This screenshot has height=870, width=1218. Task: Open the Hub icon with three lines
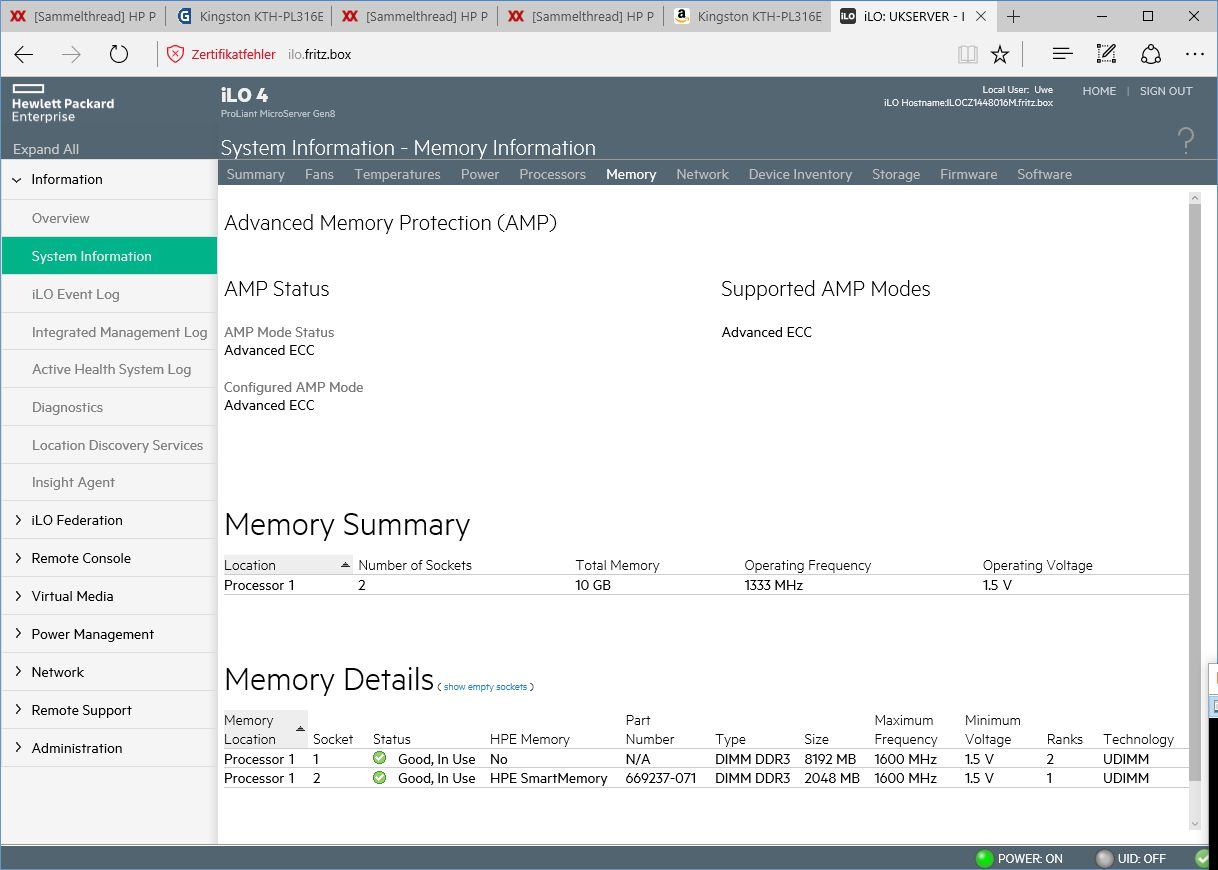click(x=1062, y=54)
